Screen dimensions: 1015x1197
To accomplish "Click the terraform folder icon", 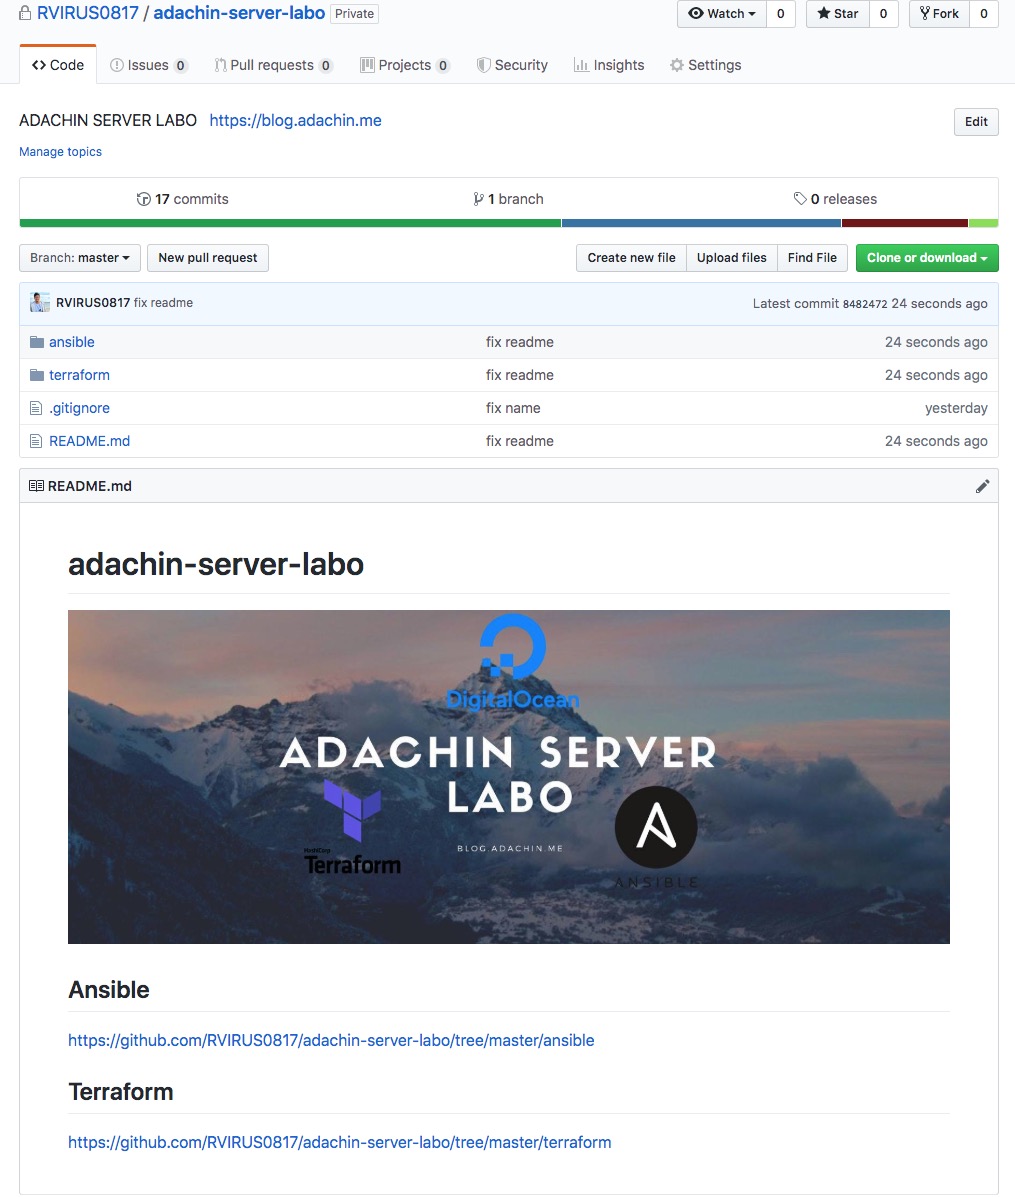I will [x=37, y=375].
